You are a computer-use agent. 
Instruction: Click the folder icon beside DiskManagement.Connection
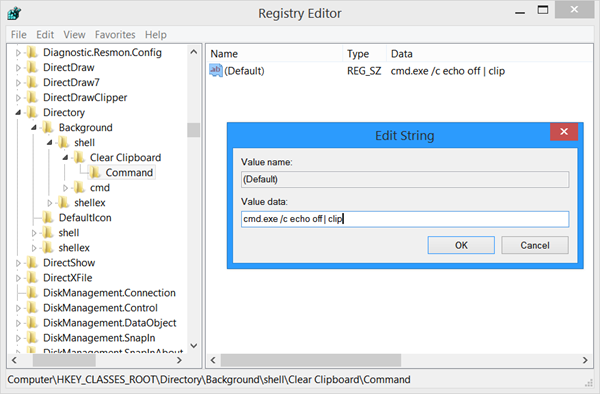coord(32,293)
